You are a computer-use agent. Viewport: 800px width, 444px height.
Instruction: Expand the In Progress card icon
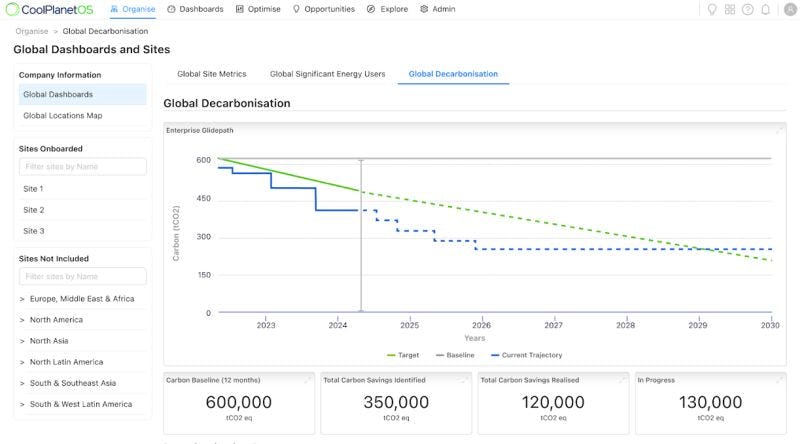(x=780, y=380)
